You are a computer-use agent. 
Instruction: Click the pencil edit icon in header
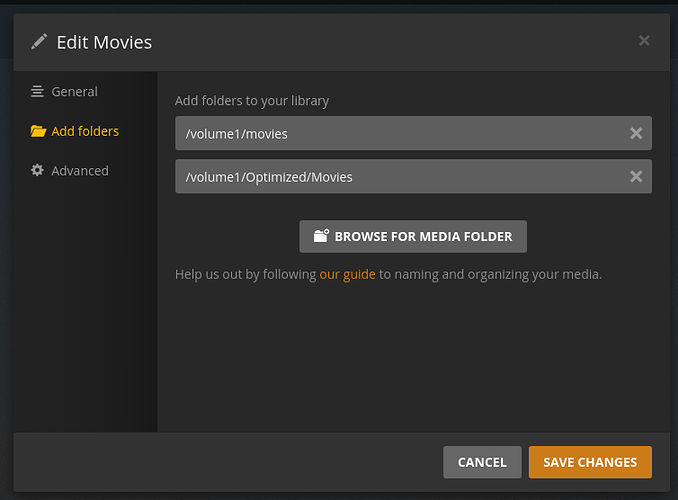coord(39,42)
